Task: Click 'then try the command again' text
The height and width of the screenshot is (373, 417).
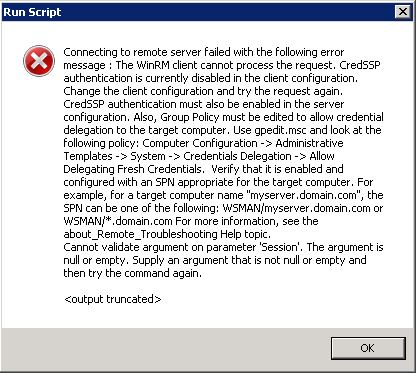Action: click(x=132, y=273)
